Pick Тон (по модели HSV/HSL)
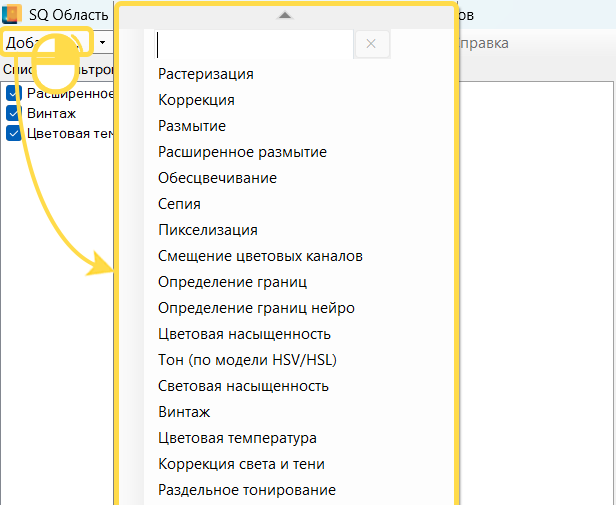Viewport: 616px width, 505px height. pyautogui.click(x=241, y=360)
